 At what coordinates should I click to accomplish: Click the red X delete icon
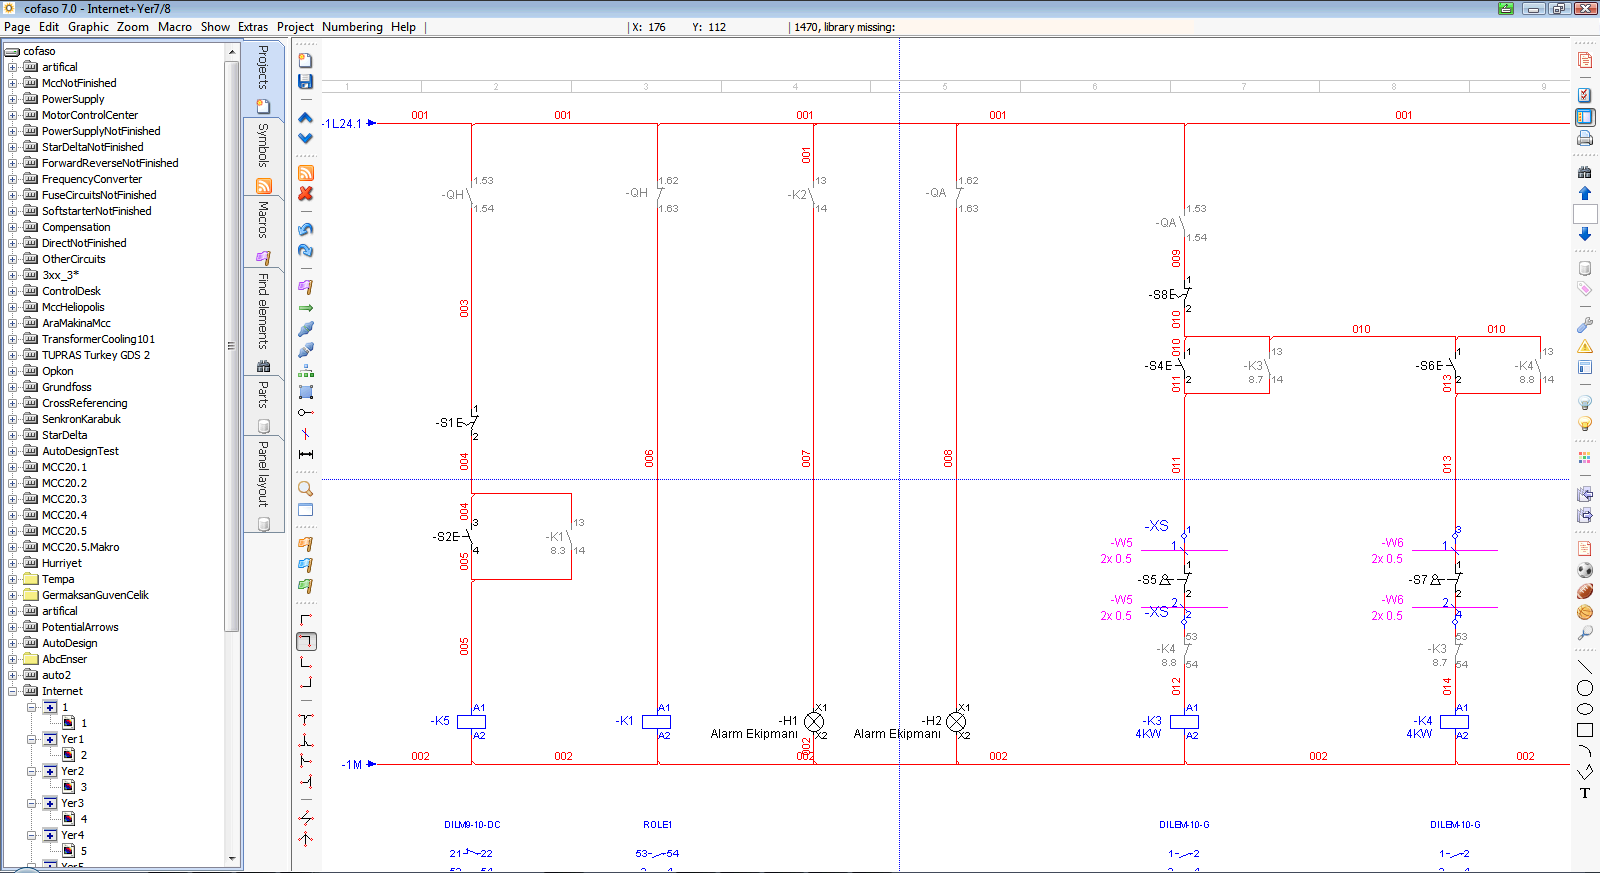point(305,193)
